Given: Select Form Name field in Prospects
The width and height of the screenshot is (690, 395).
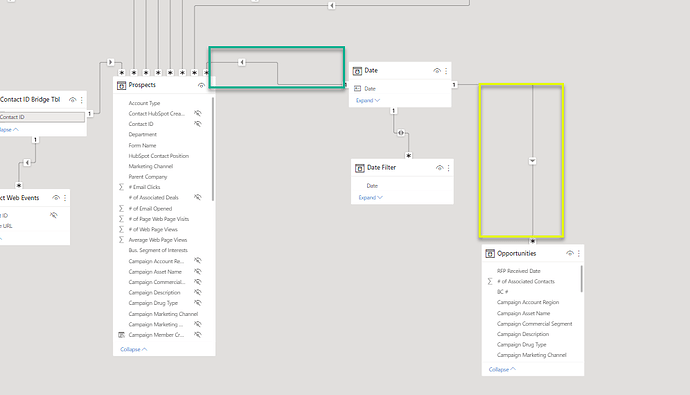Looking at the screenshot, I should click(142, 145).
